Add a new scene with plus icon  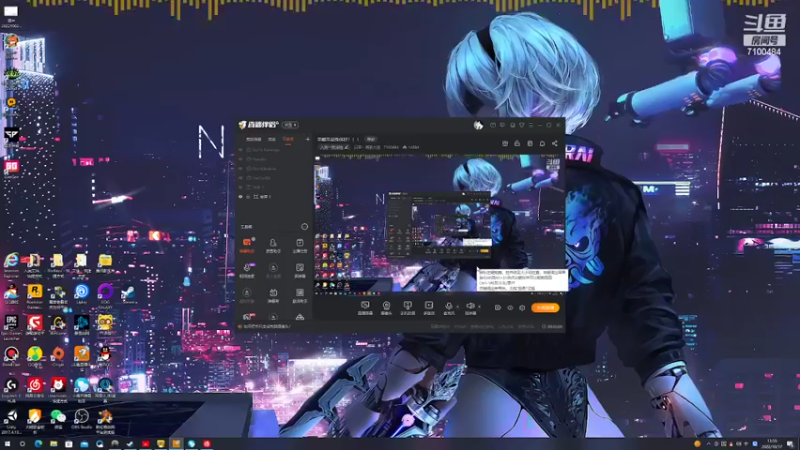[307, 139]
